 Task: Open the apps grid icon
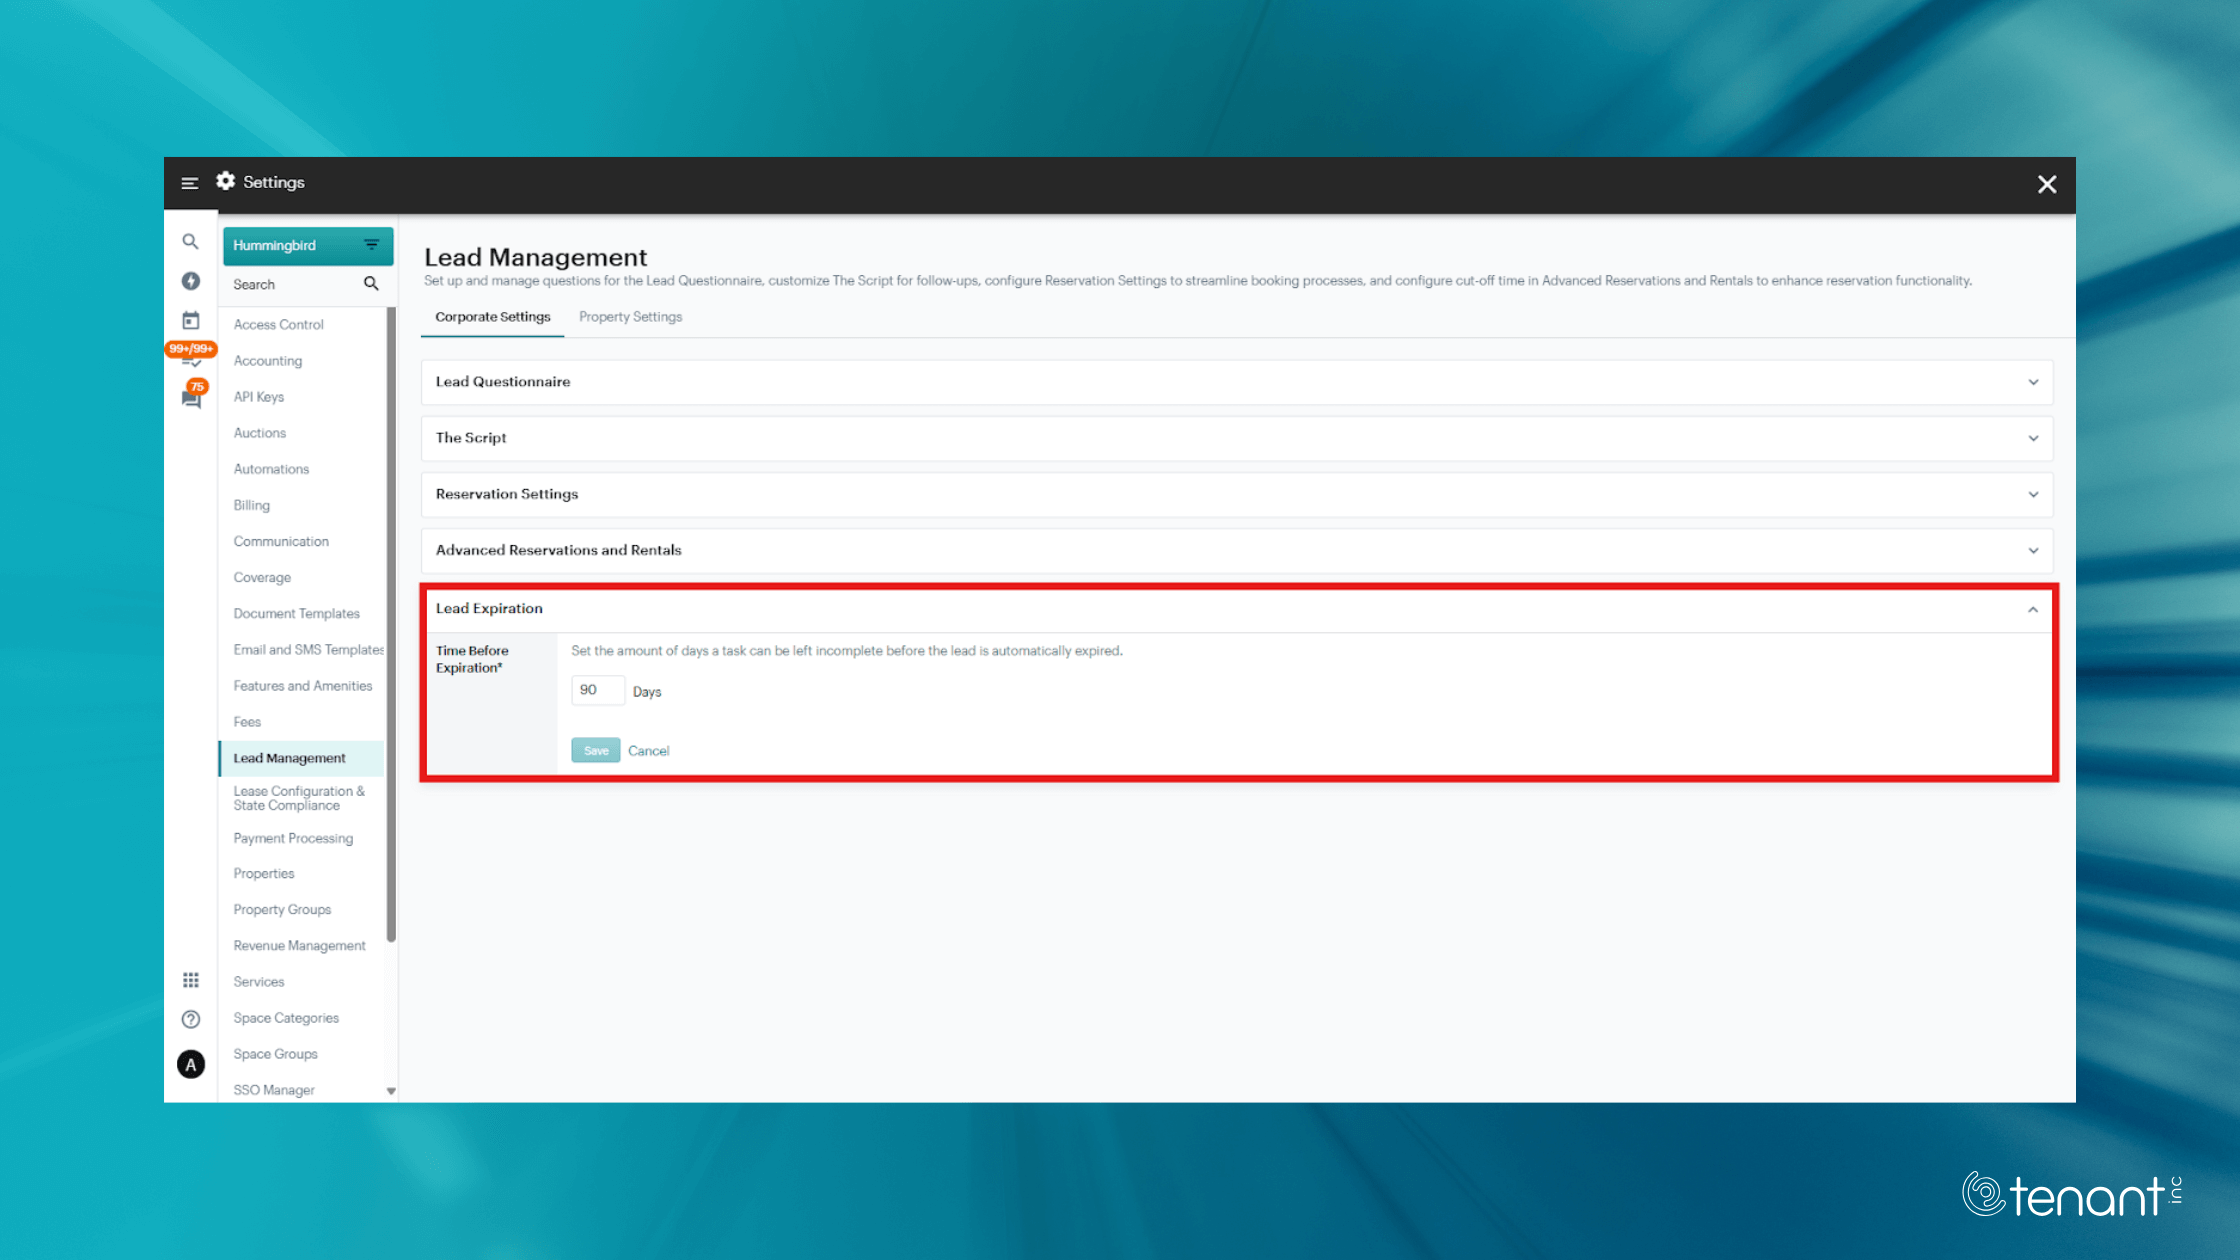[190, 980]
